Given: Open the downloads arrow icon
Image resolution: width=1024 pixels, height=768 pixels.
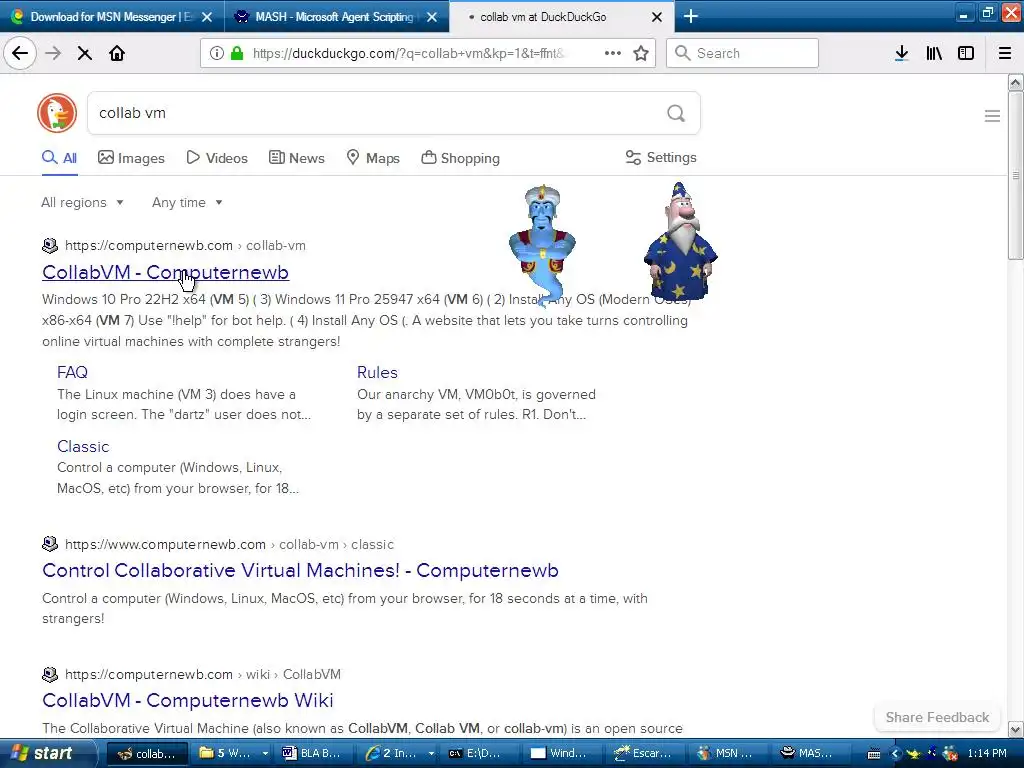Looking at the screenshot, I should point(901,53).
